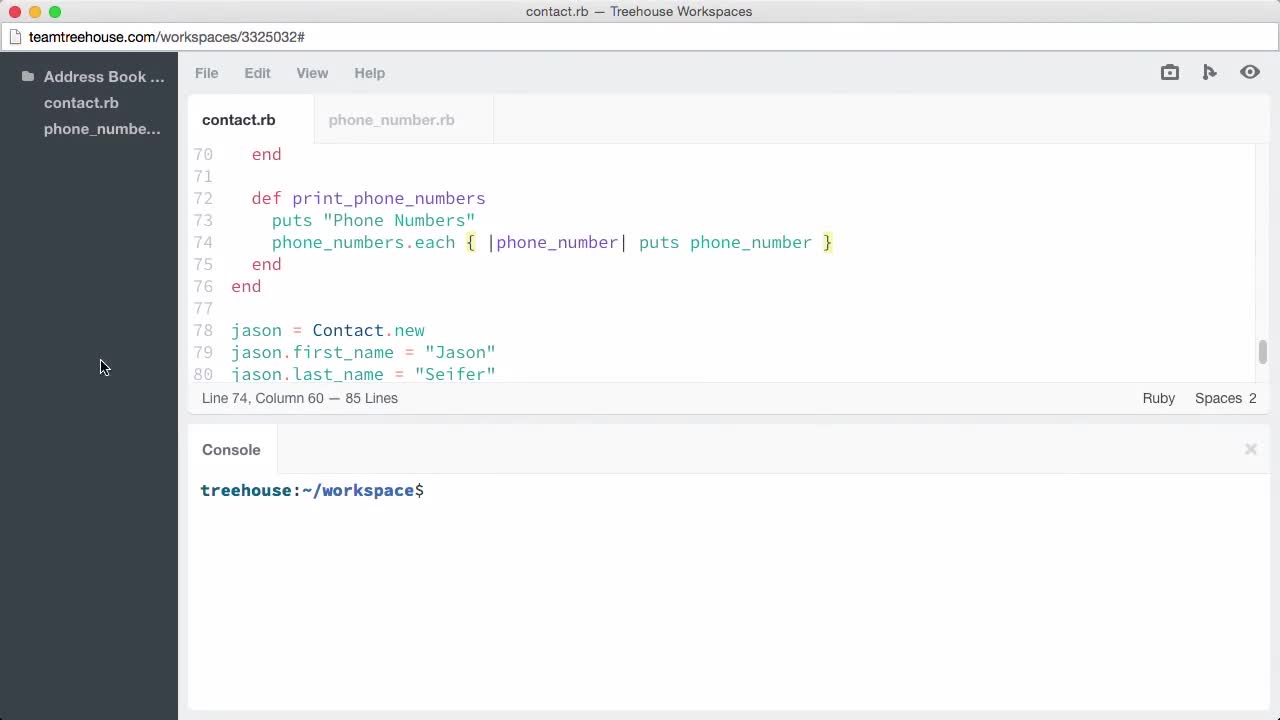Click the Console panel label
This screenshot has width=1280, height=720.
pos(231,450)
